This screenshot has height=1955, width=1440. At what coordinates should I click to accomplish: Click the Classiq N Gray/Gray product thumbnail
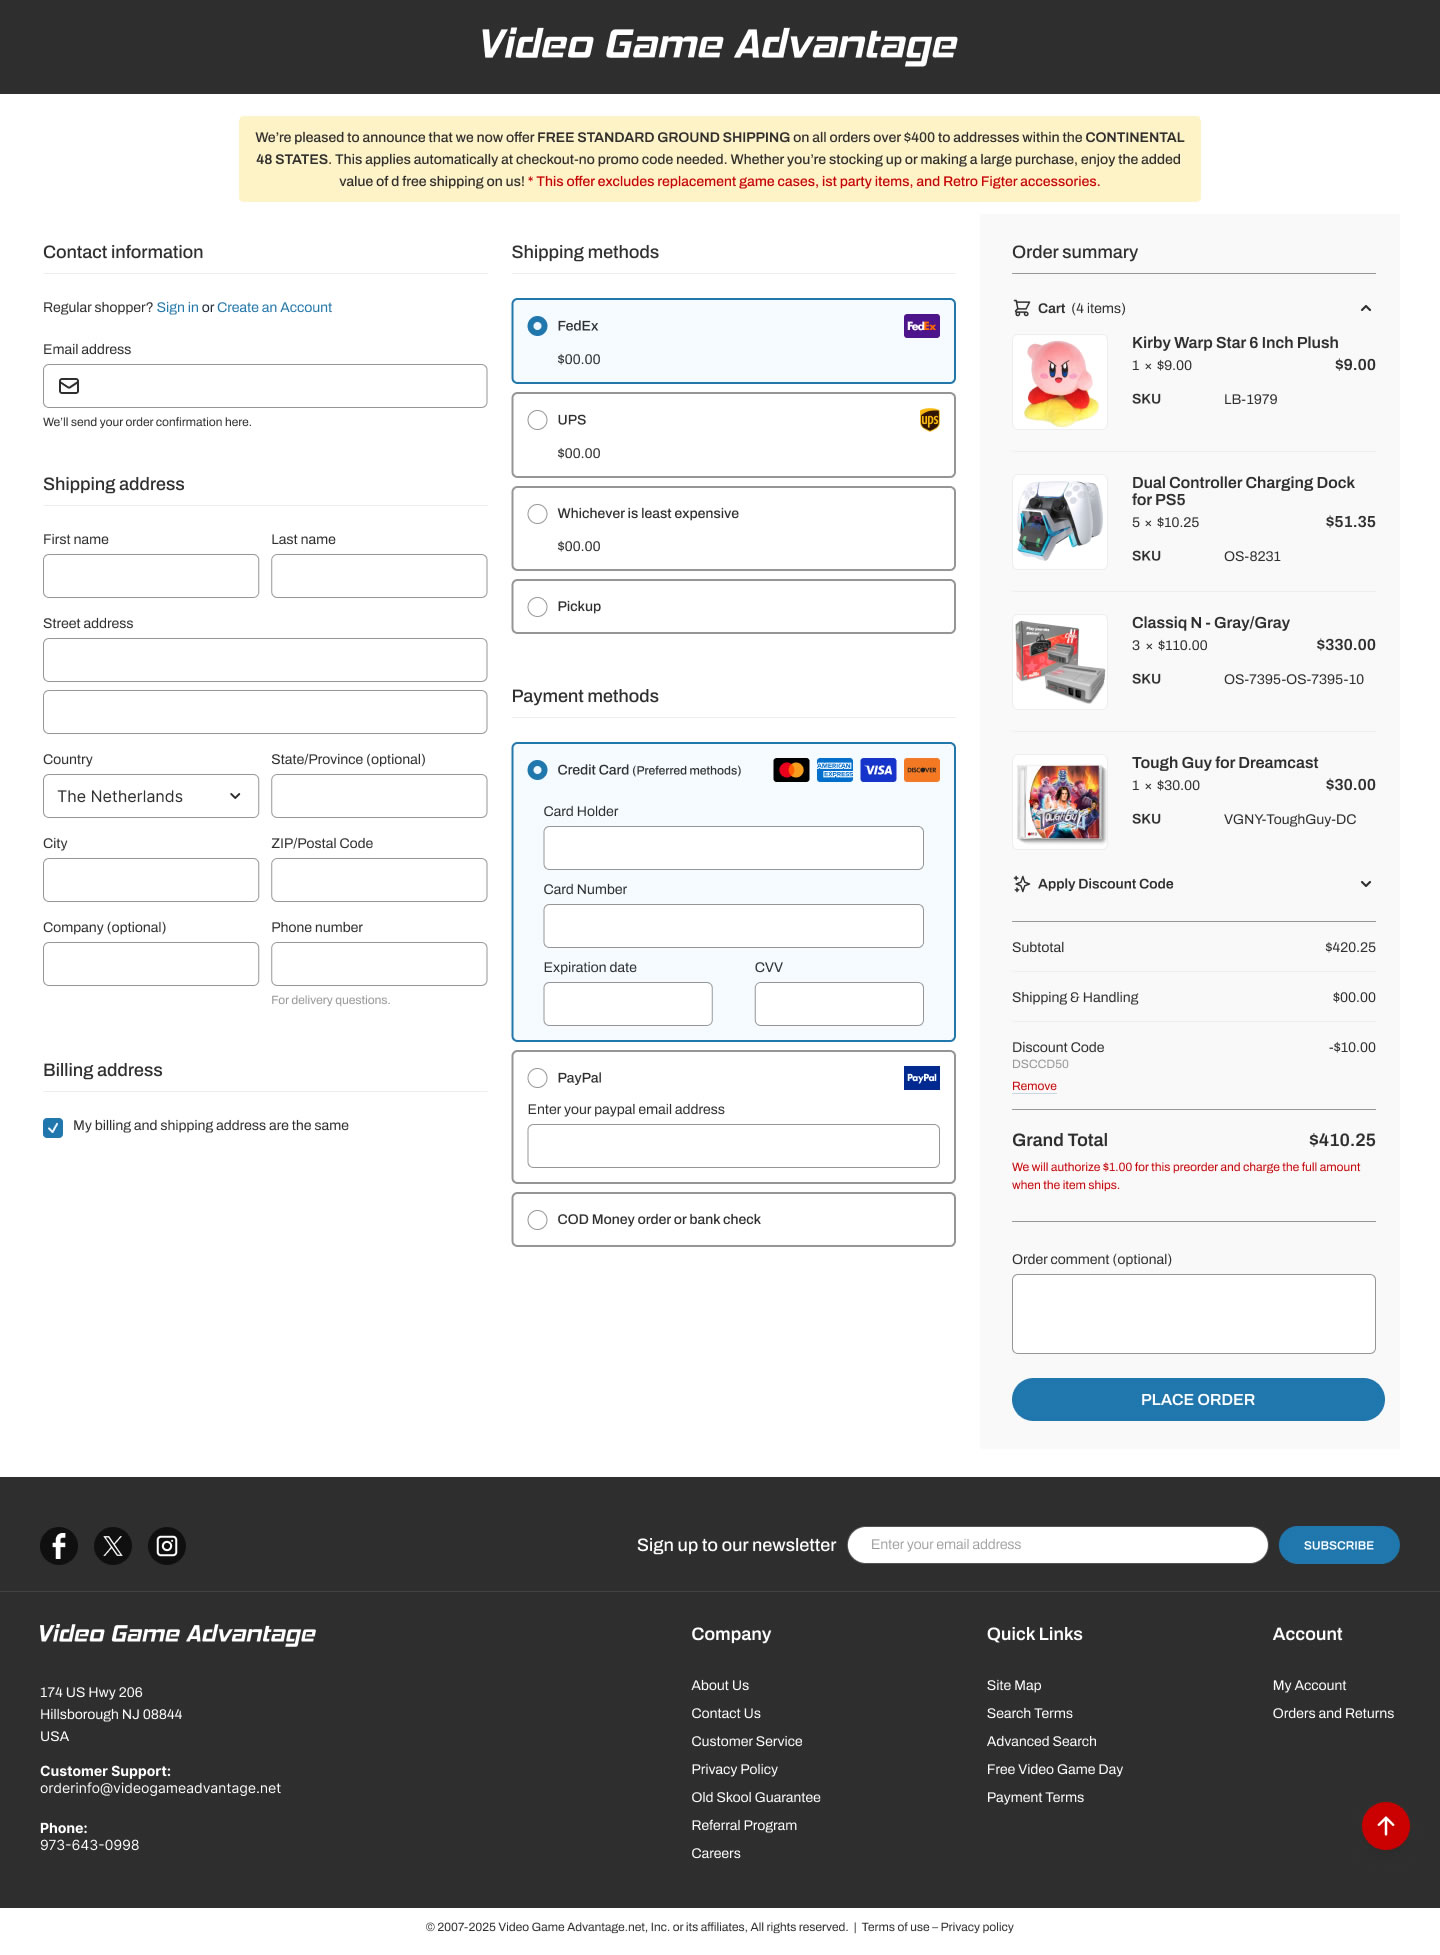coord(1060,662)
